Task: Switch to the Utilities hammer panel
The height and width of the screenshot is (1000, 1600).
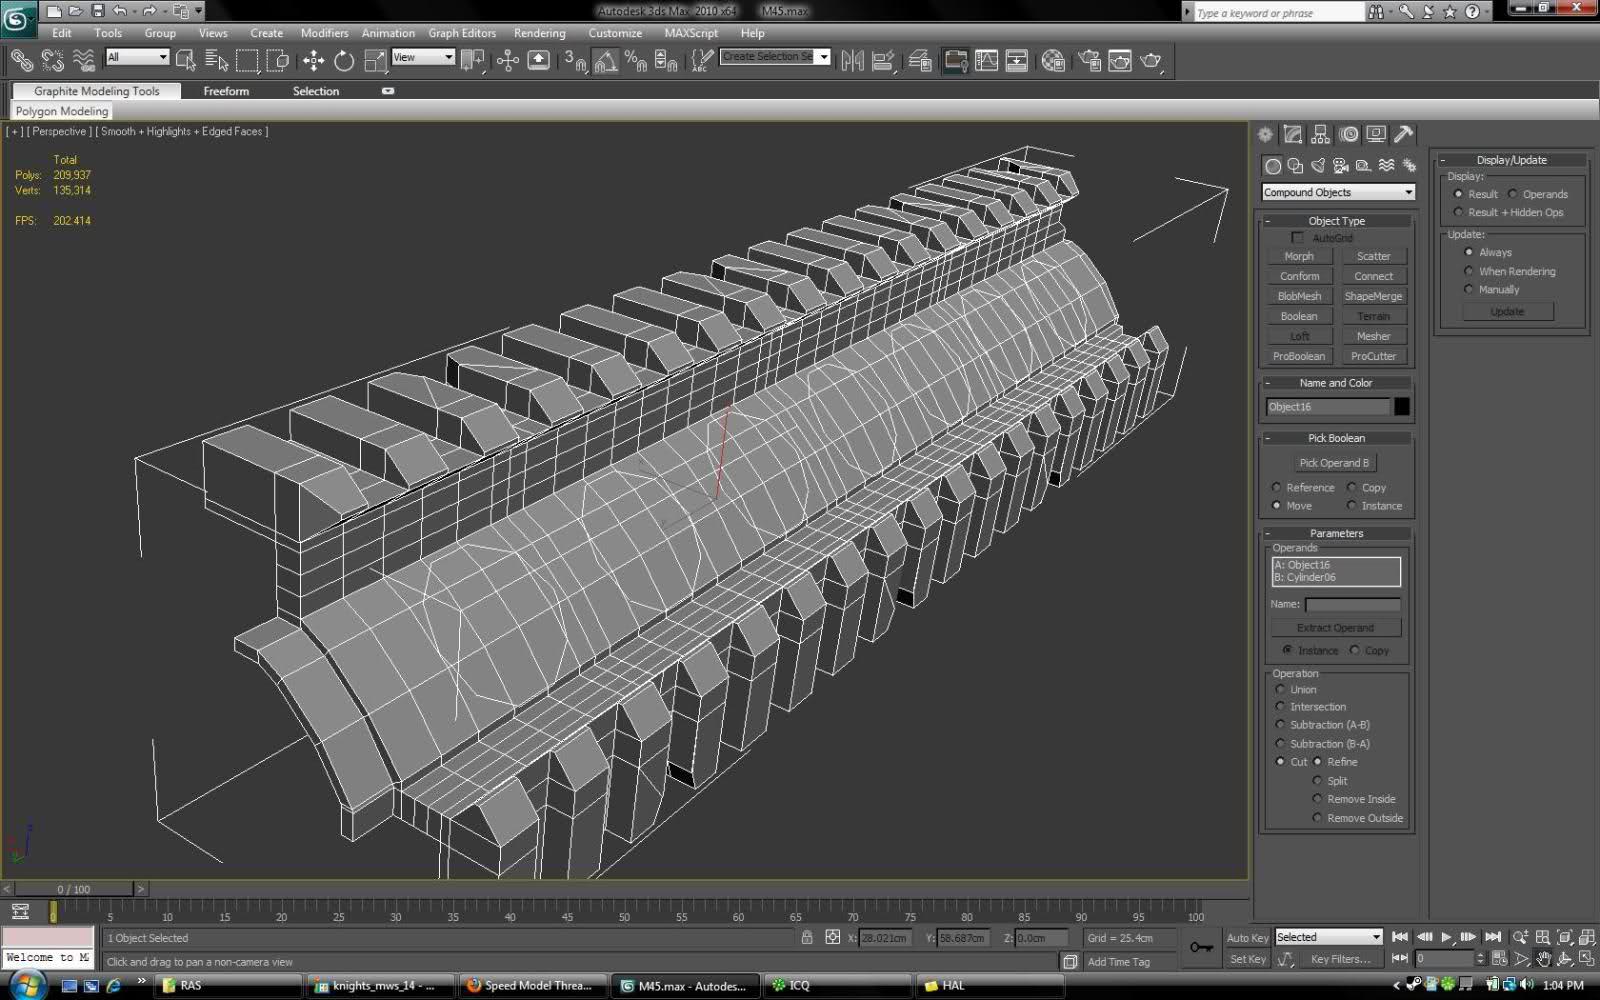Action: click(1404, 135)
